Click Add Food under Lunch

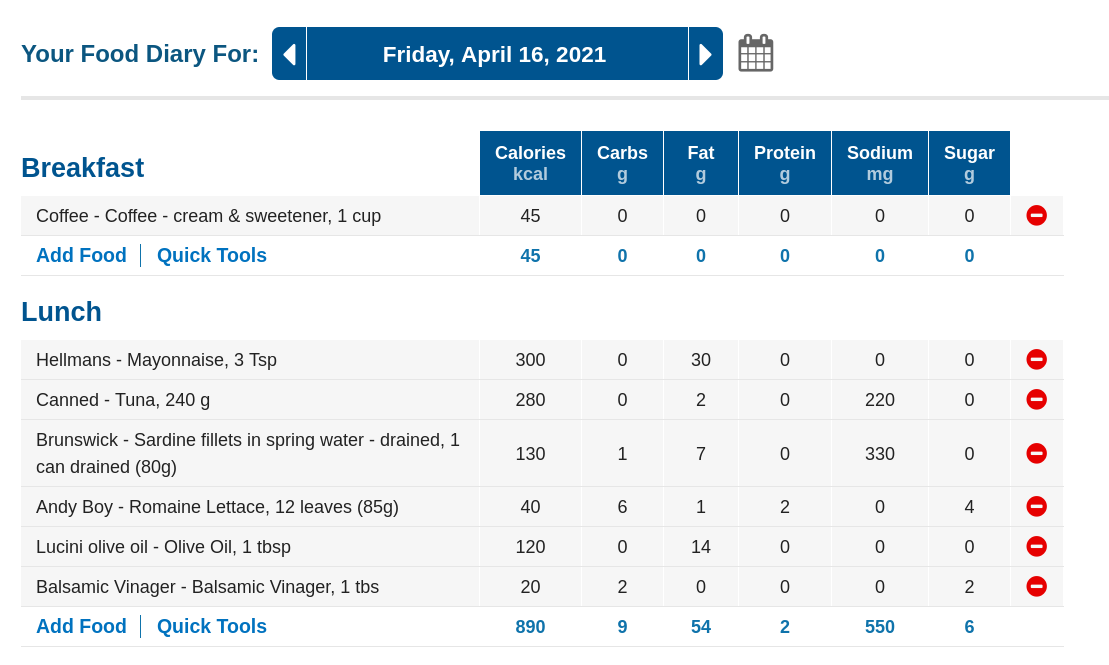[81, 626]
